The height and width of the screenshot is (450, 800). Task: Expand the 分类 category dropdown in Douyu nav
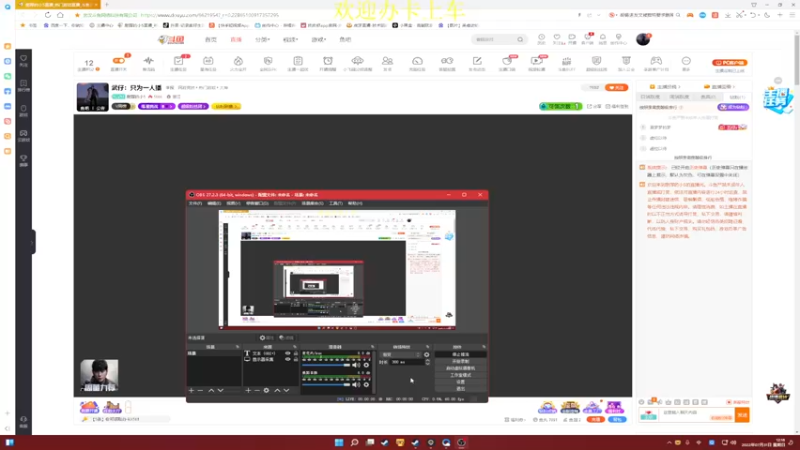coord(262,39)
